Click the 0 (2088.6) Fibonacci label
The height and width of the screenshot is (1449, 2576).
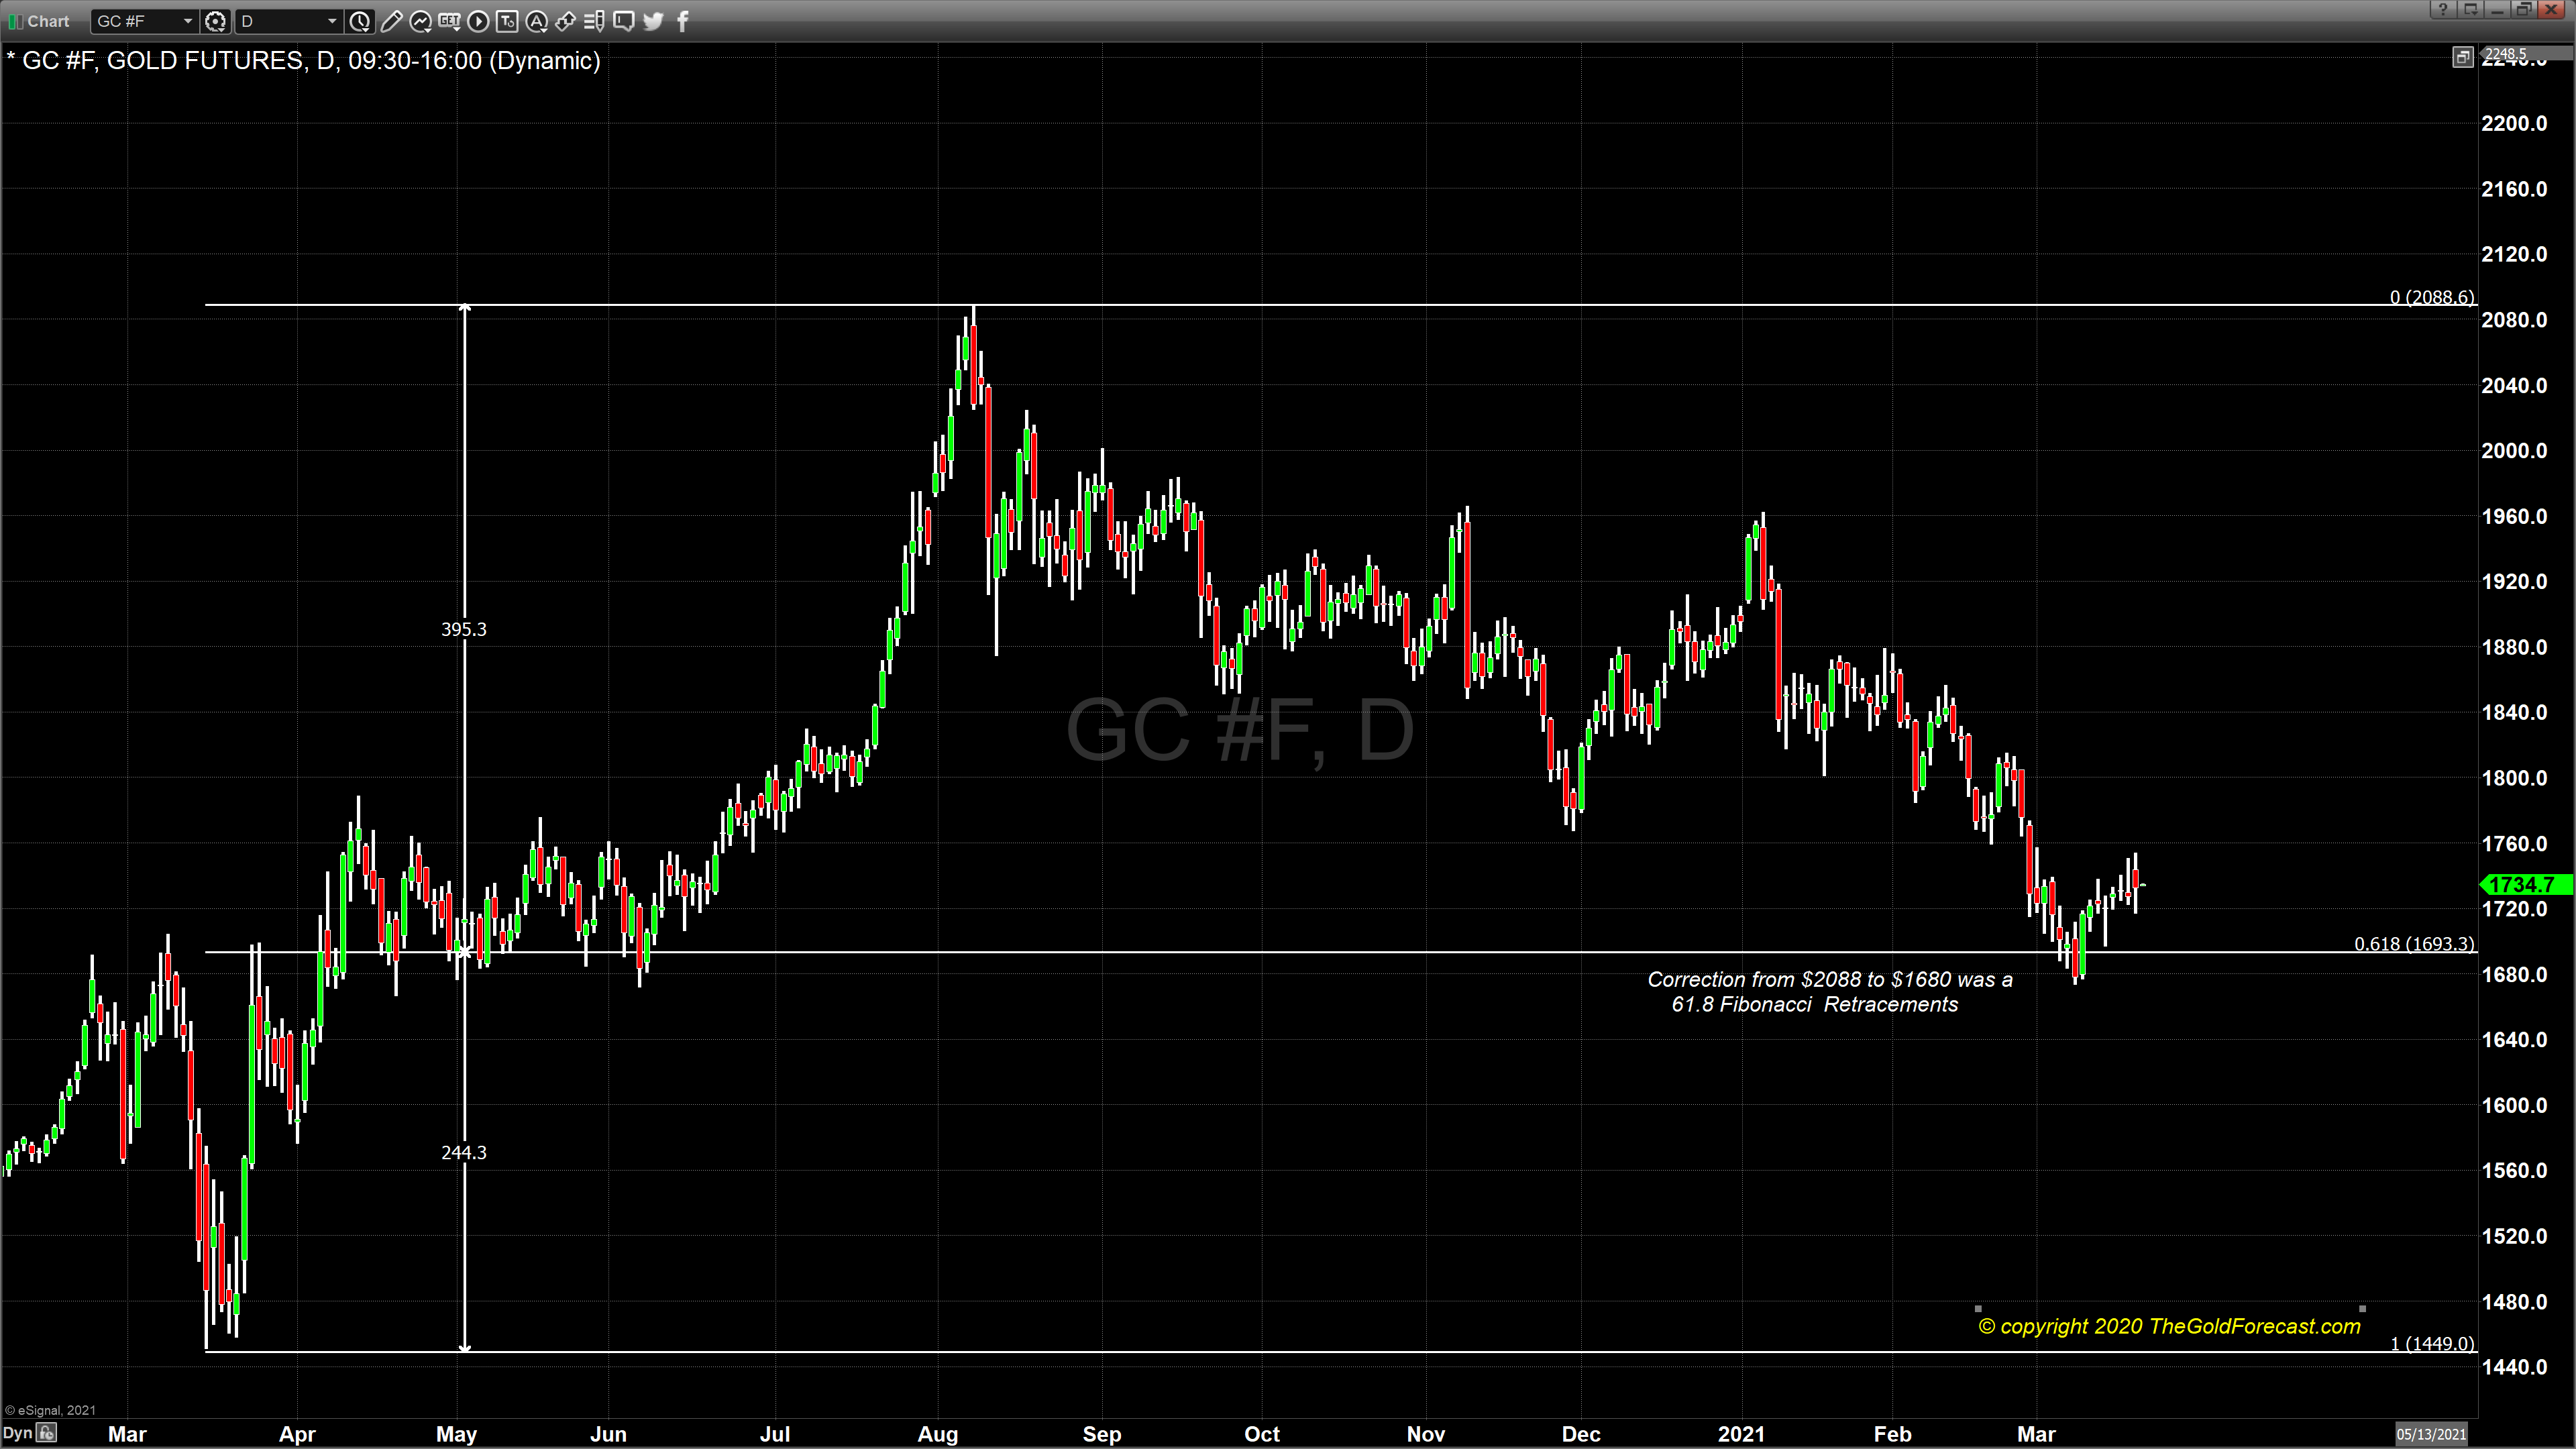2432,297
